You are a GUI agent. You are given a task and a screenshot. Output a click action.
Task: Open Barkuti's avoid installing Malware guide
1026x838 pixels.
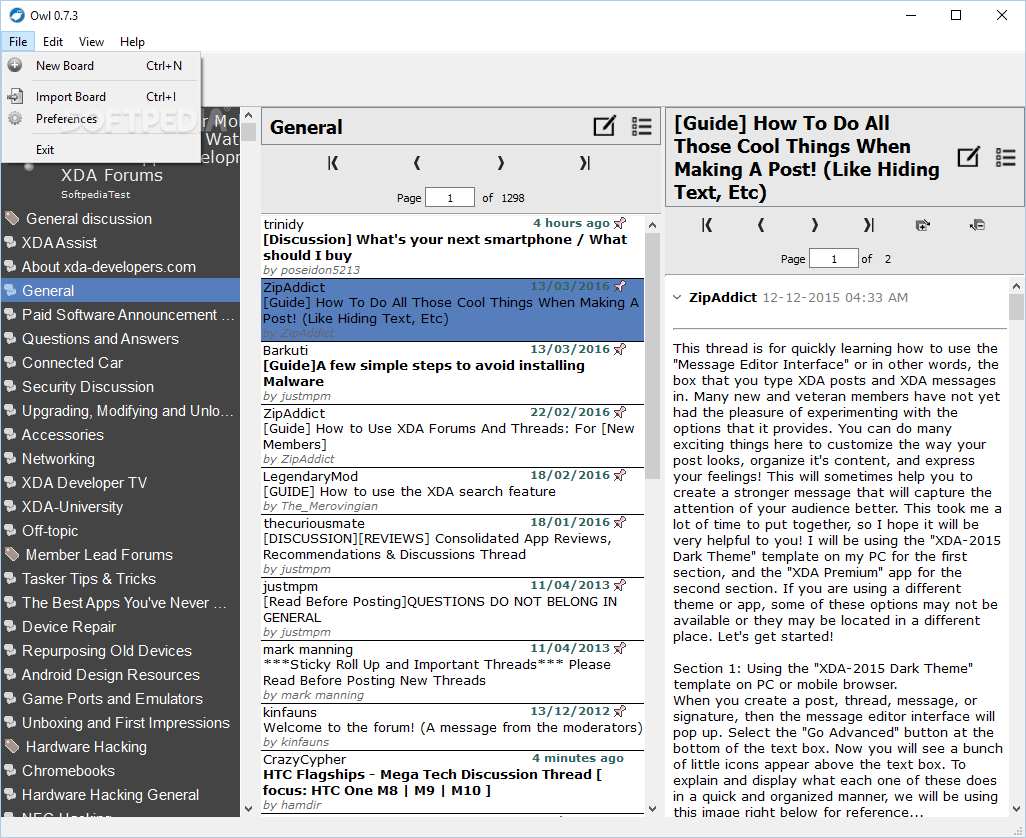[453, 373]
